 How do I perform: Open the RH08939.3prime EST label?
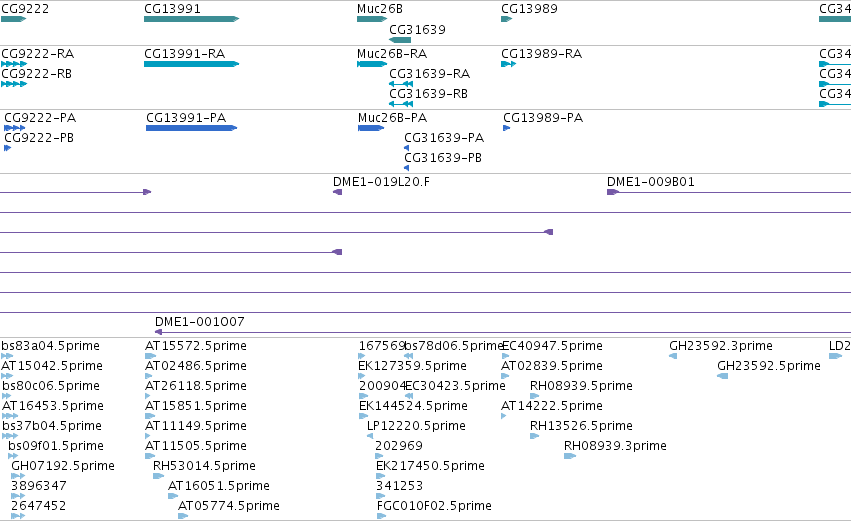(x=615, y=446)
